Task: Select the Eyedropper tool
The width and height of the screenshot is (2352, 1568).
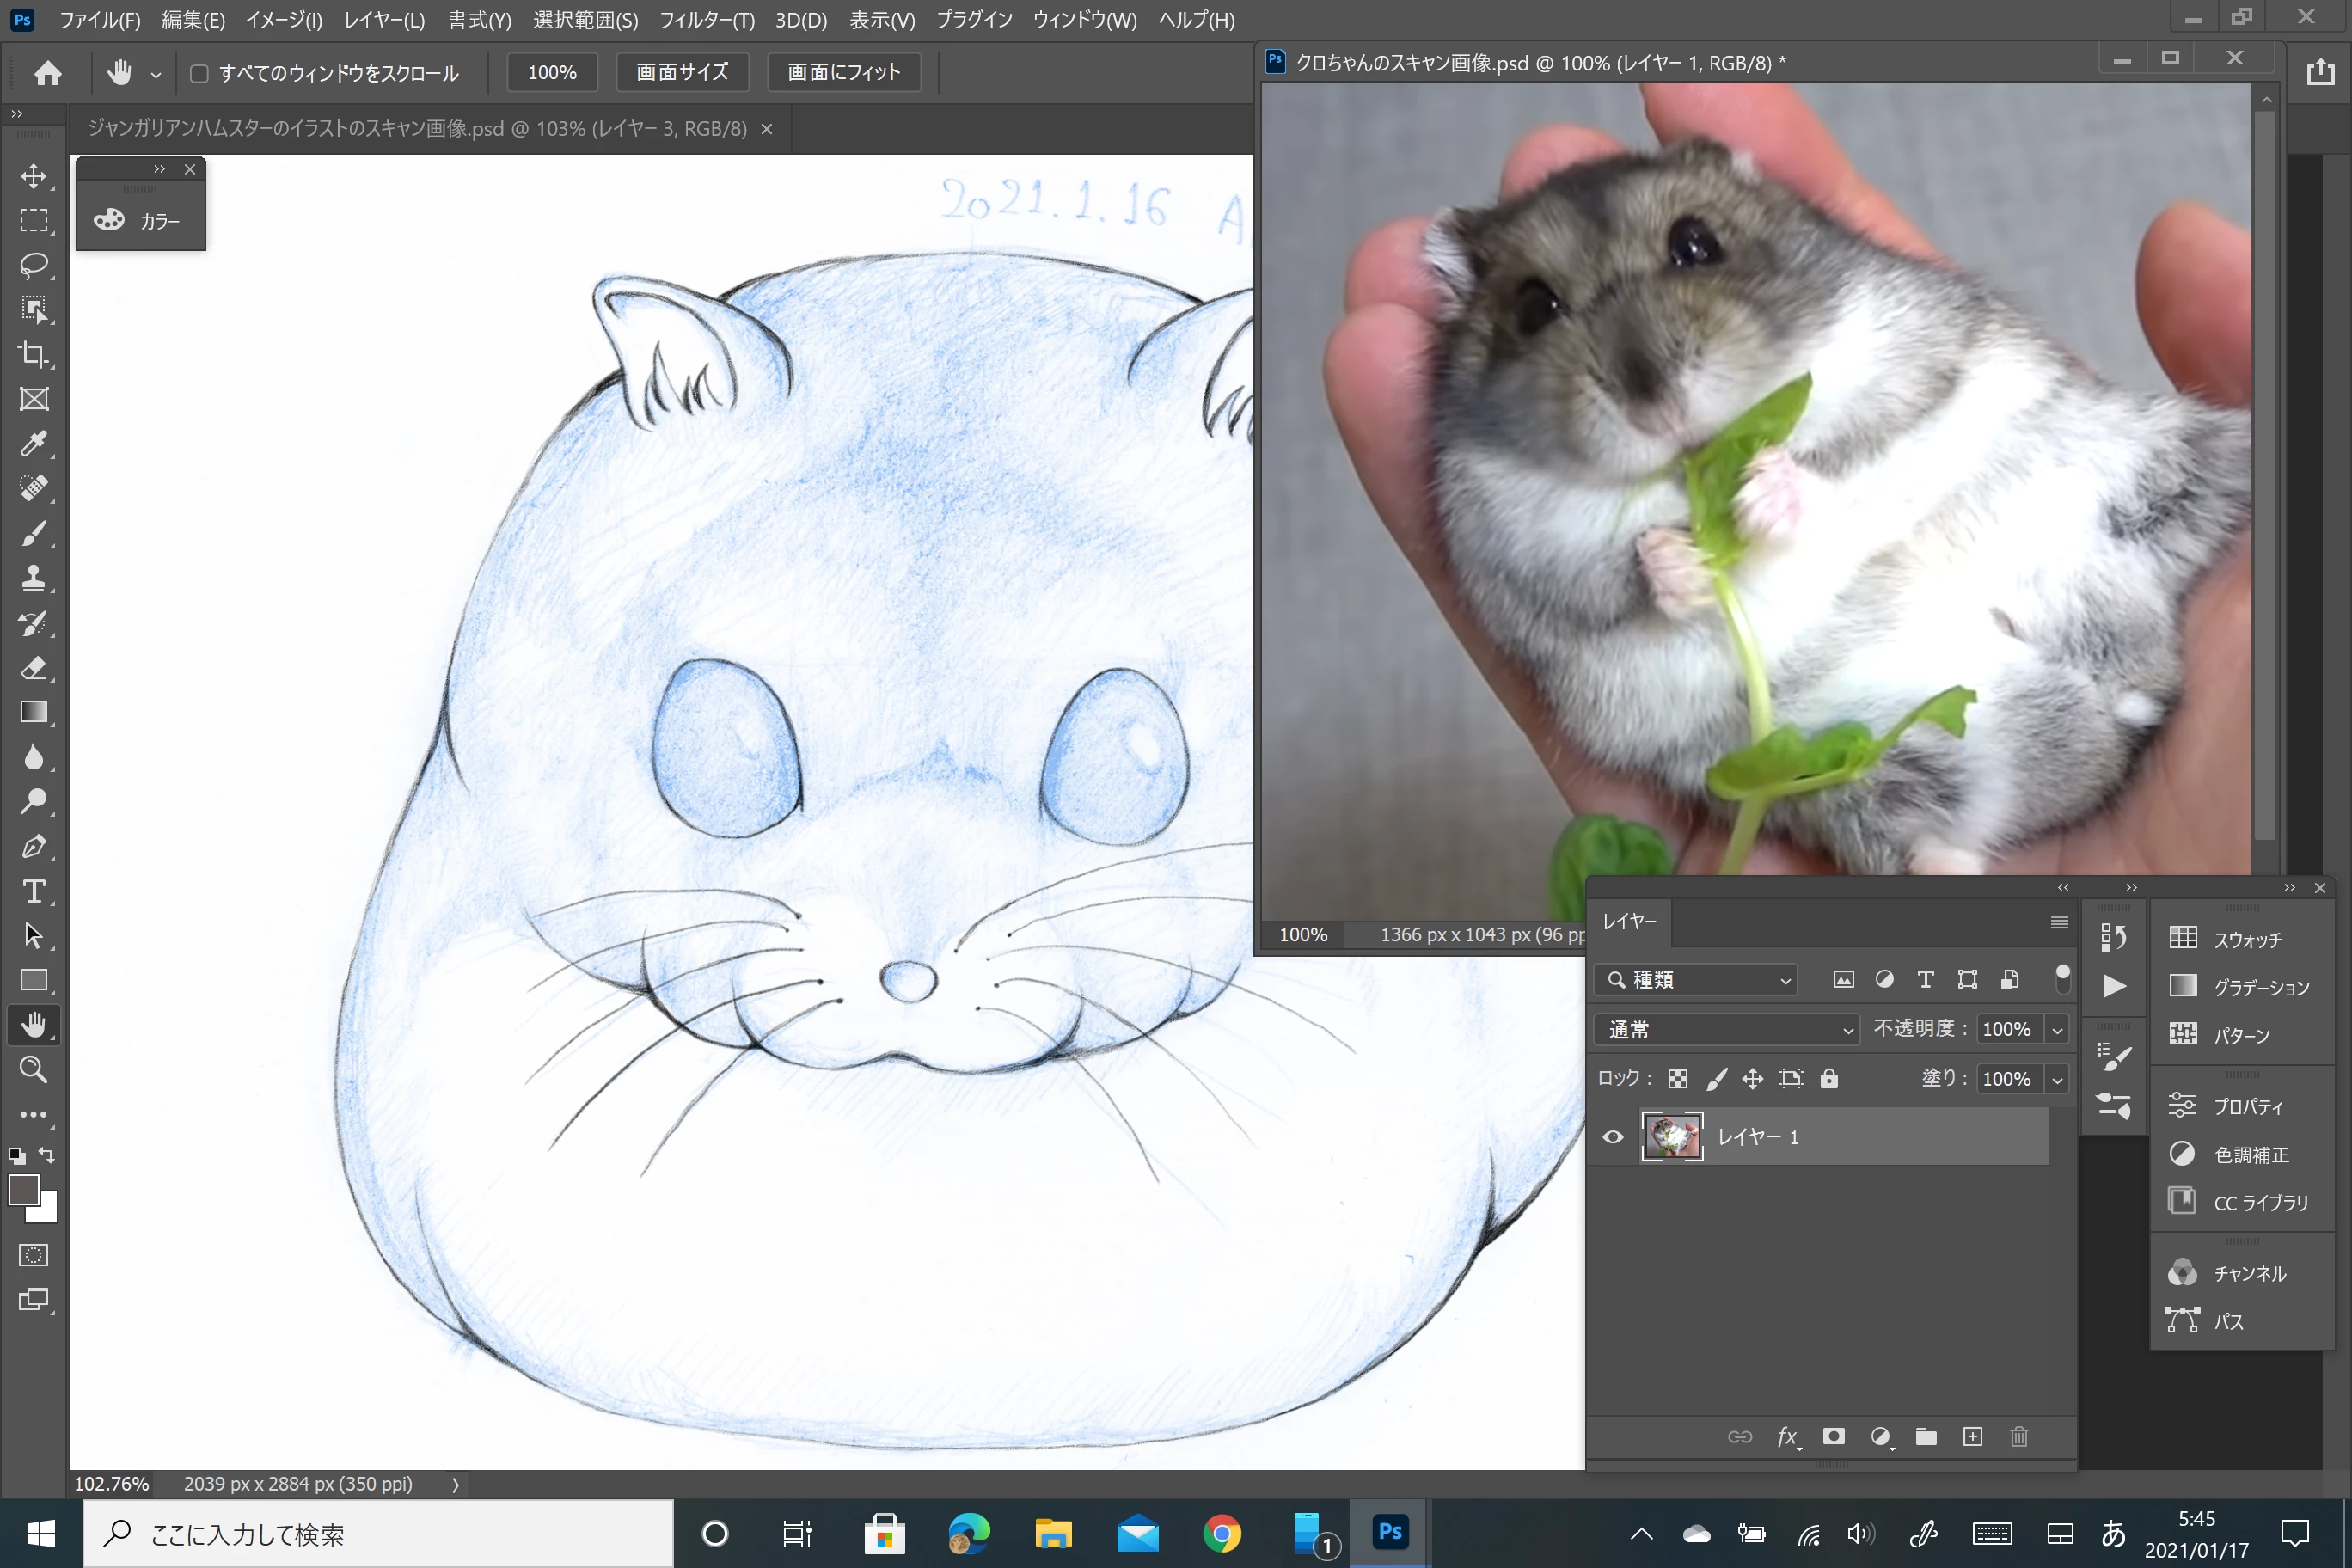Action: pyautogui.click(x=33, y=444)
